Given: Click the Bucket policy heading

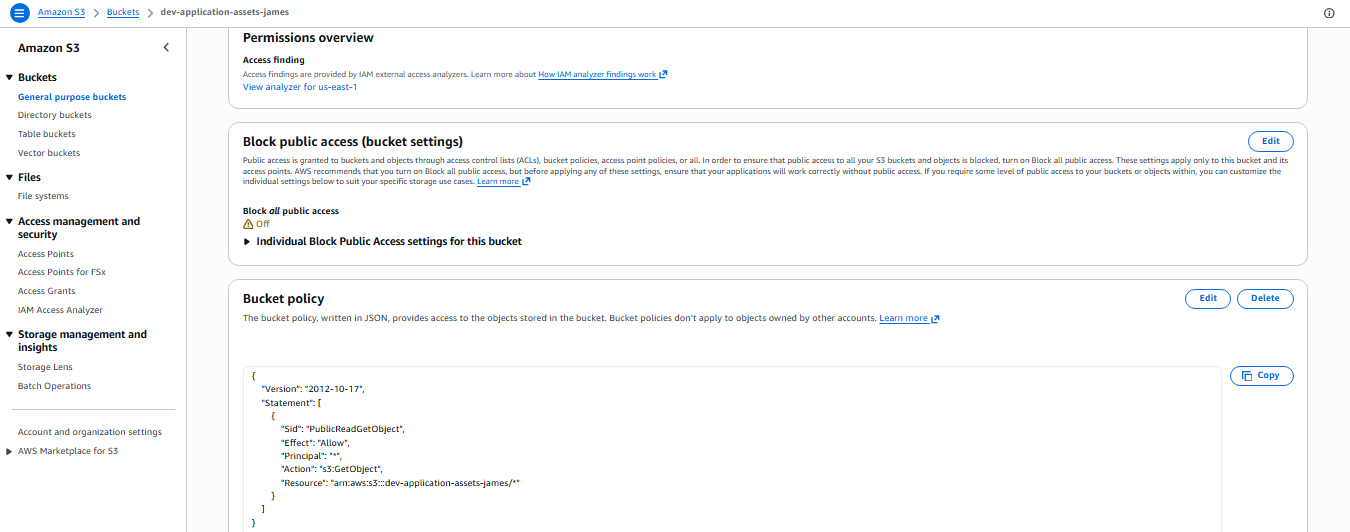Looking at the screenshot, I should click(284, 298).
